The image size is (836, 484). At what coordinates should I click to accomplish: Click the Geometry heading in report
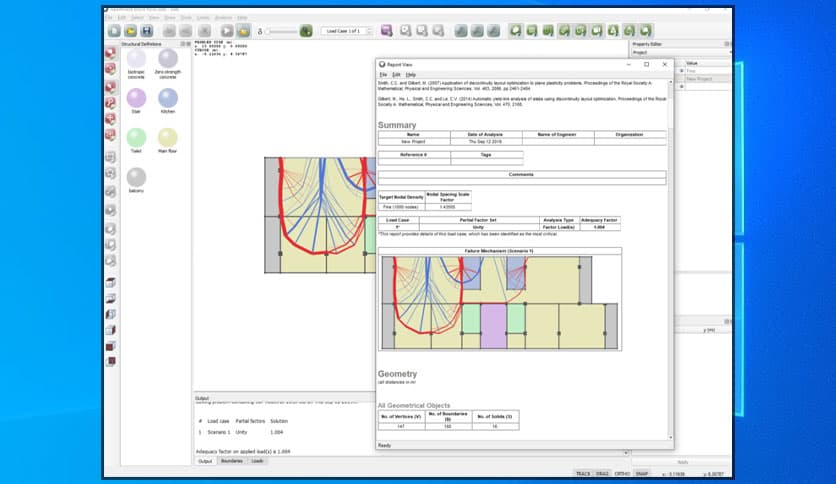(397, 374)
